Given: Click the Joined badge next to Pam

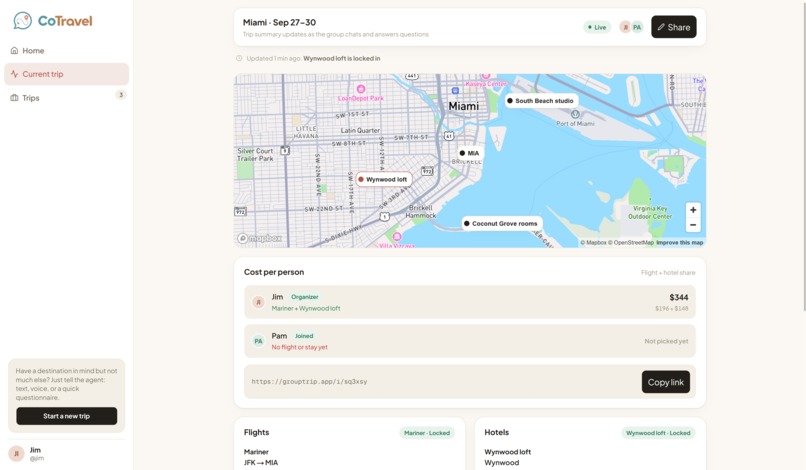Looking at the screenshot, I should pos(304,336).
